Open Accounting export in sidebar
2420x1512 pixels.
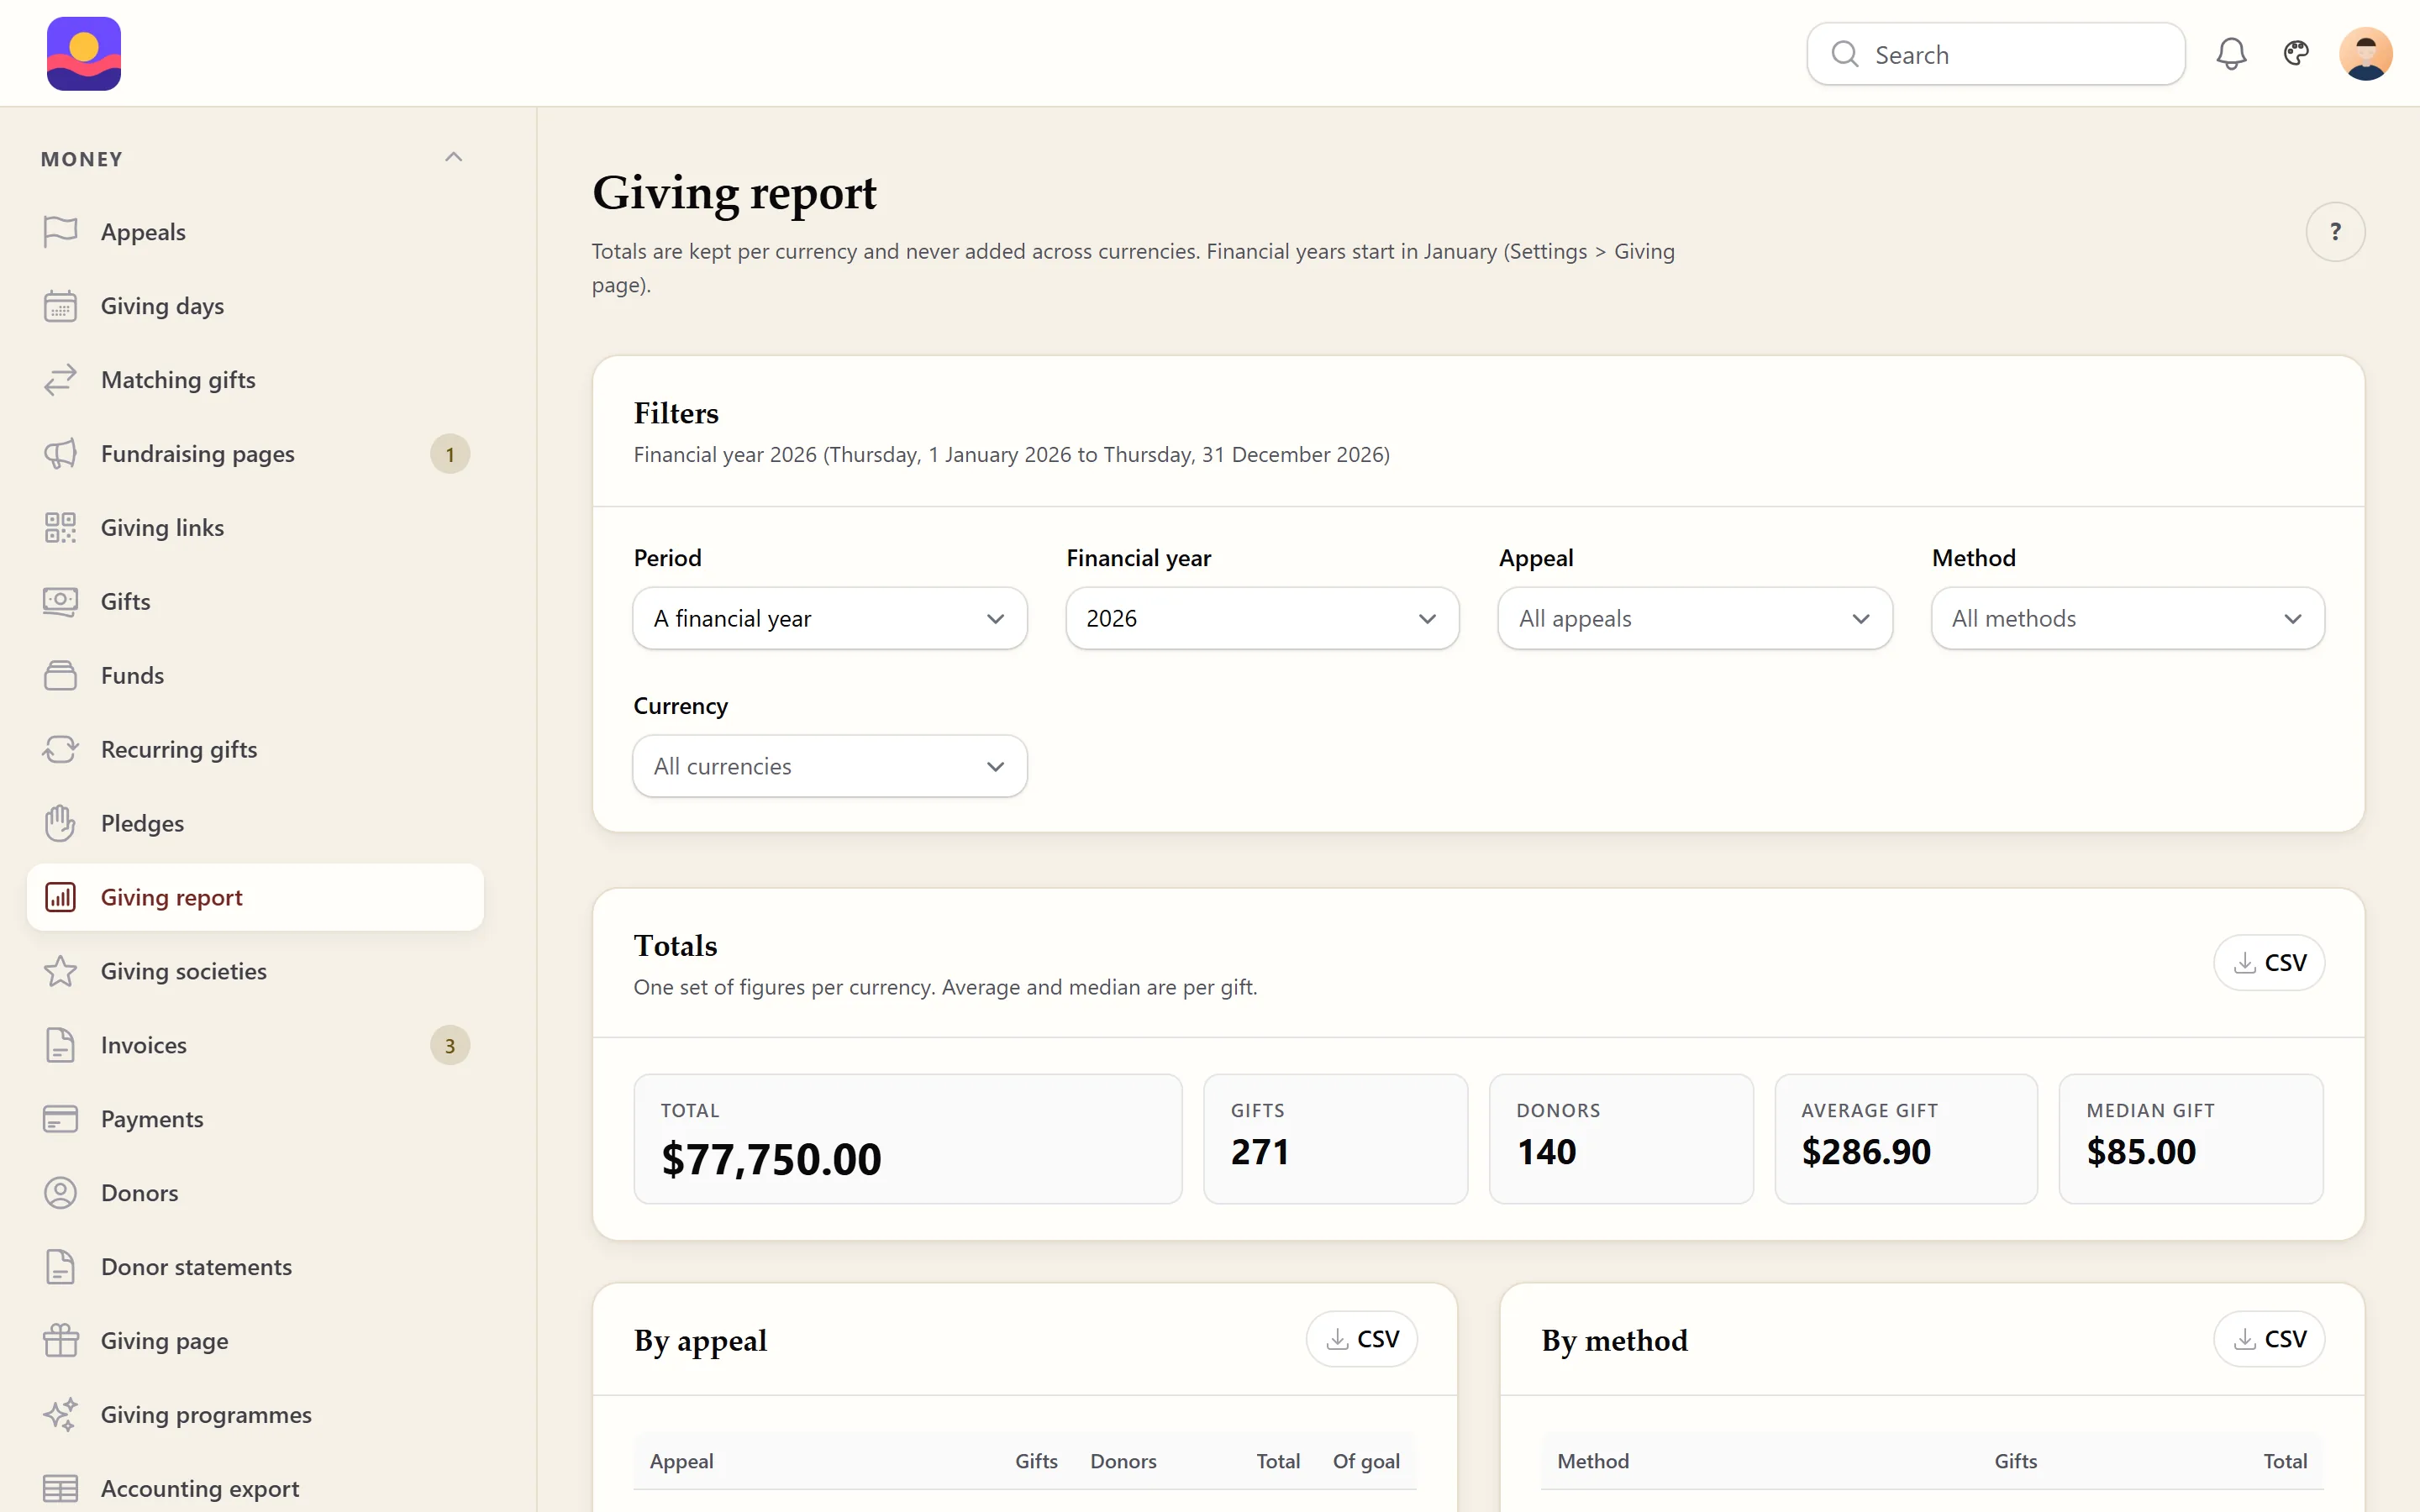(x=255, y=1489)
